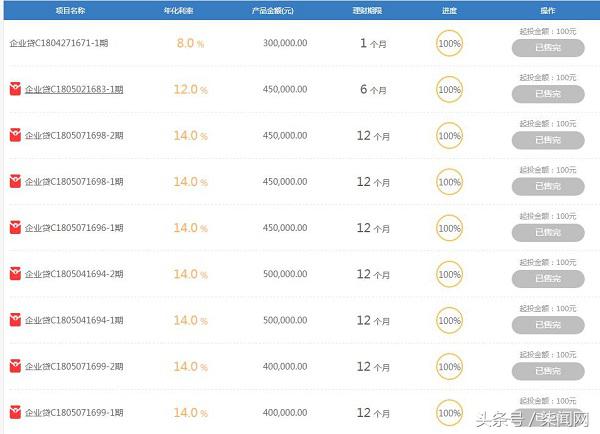Open project 企业贷C1805071698-1期
The image size is (600, 434).
[74, 182]
